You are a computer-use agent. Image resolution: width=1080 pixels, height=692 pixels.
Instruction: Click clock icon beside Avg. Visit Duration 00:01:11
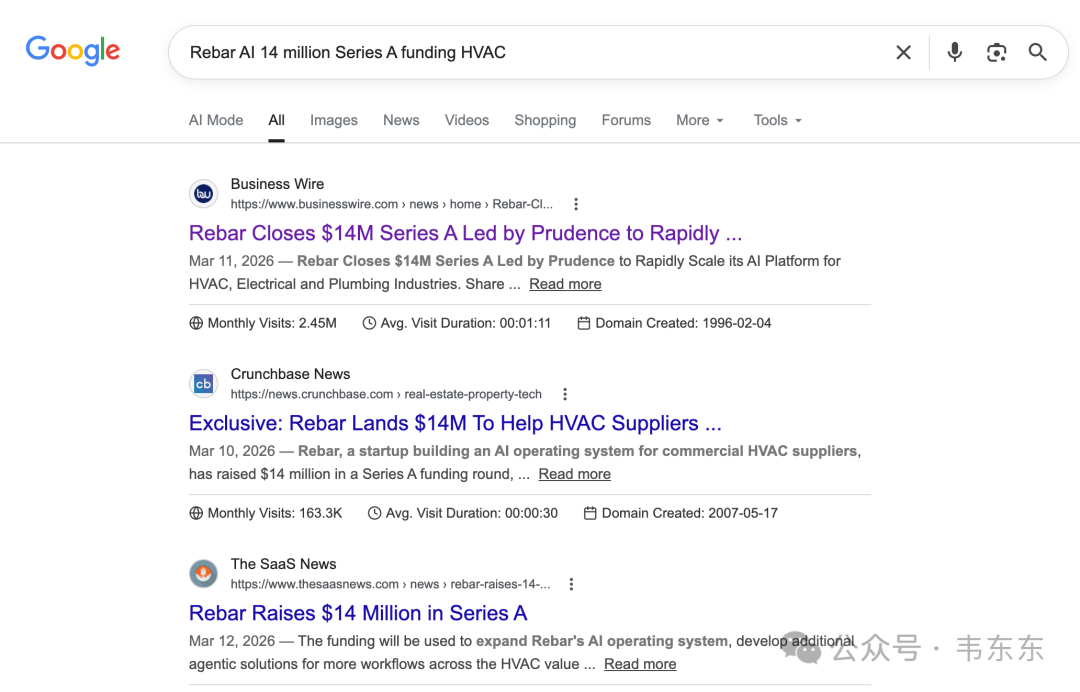point(369,323)
